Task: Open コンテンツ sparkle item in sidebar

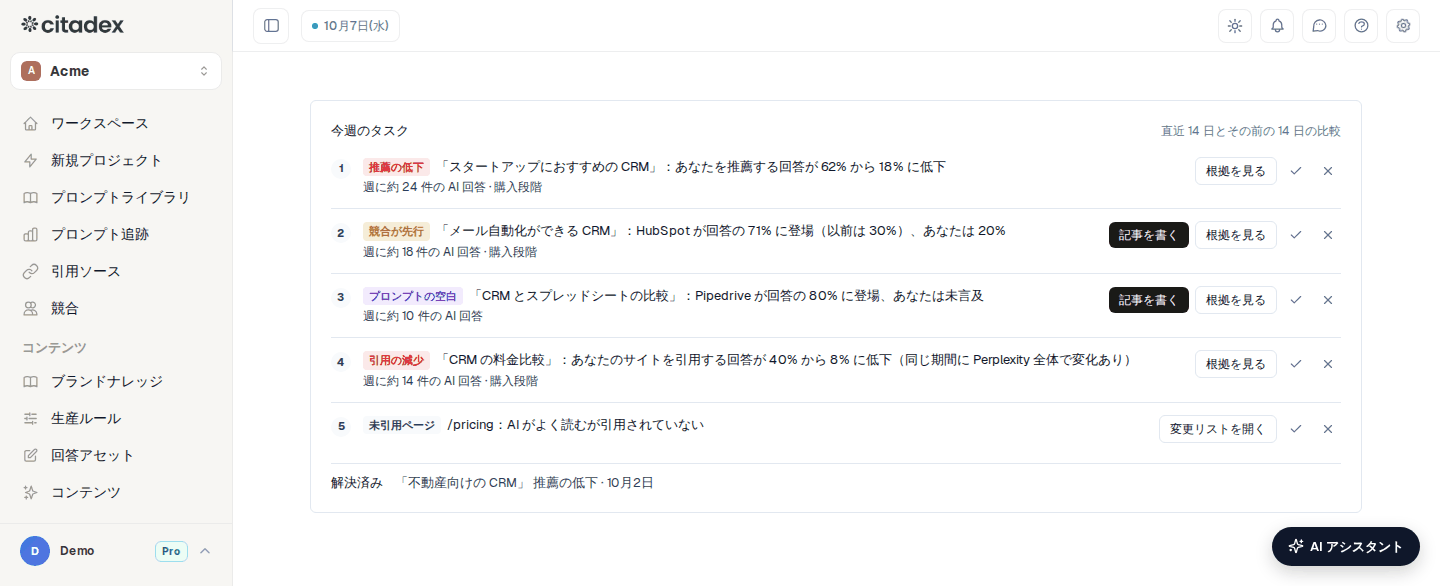Action: click(116, 492)
